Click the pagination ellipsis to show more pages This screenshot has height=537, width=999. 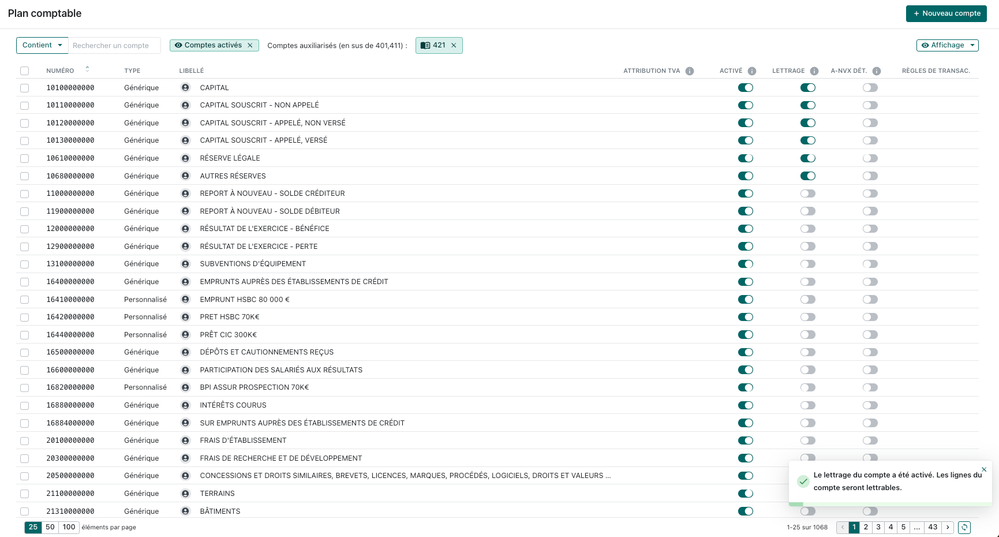tap(916, 527)
